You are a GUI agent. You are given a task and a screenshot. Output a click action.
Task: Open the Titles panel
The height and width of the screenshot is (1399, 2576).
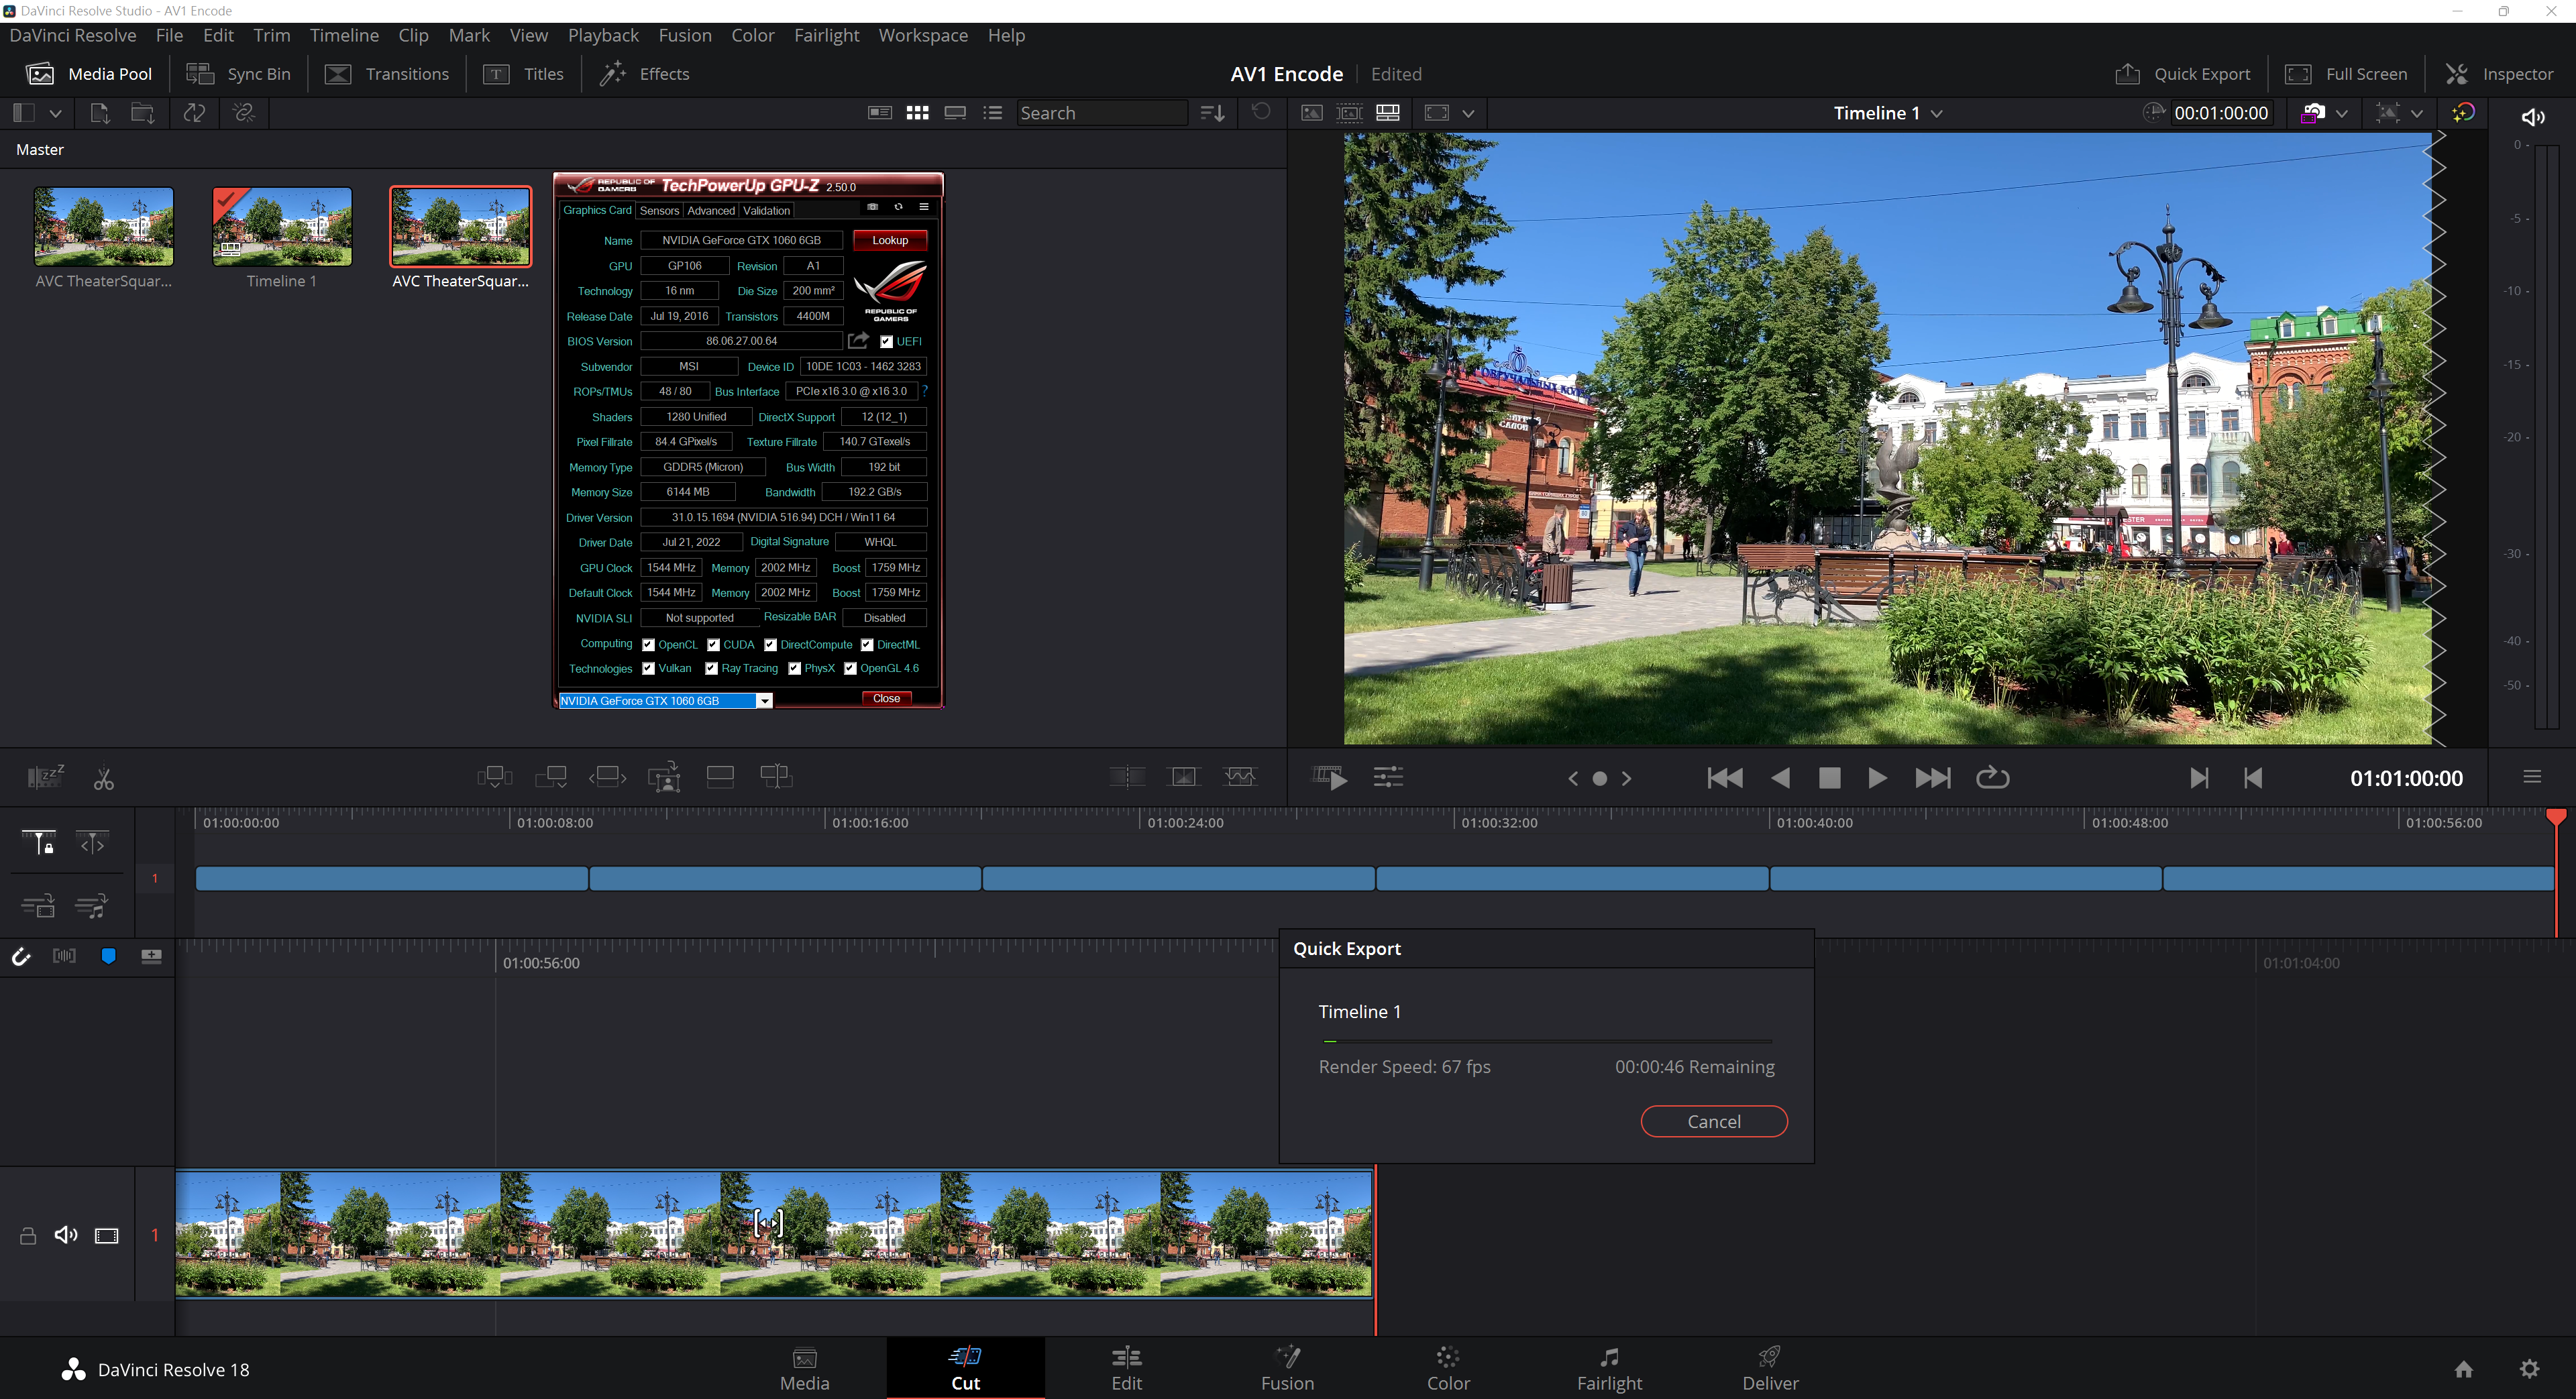click(523, 74)
